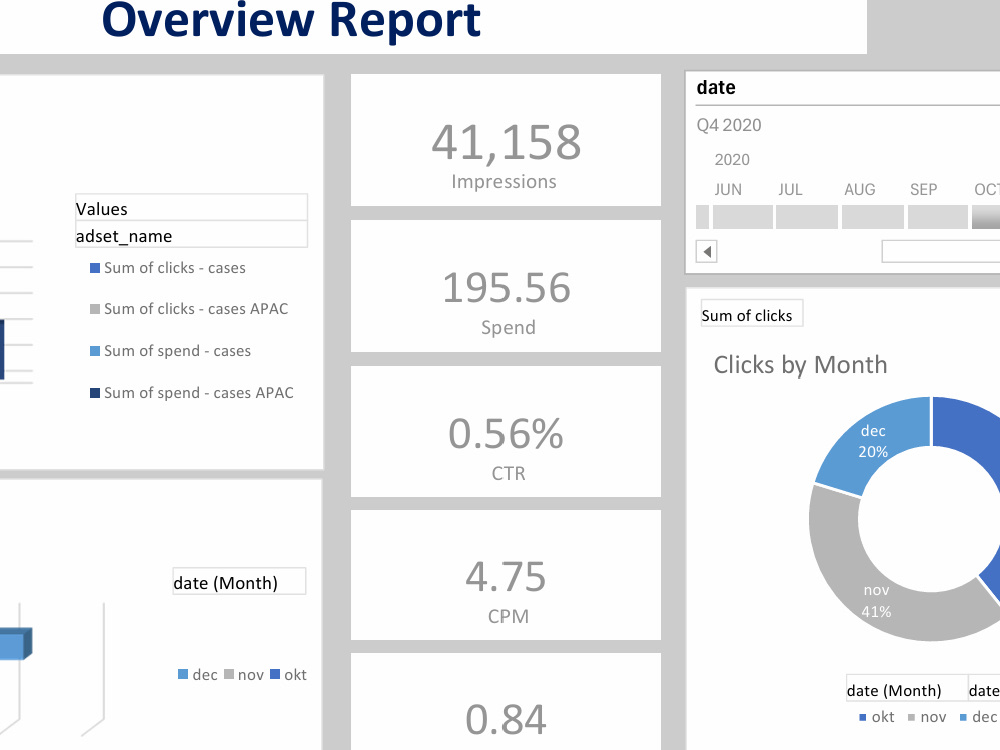Click date (Month) button under donut chart

point(907,689)
